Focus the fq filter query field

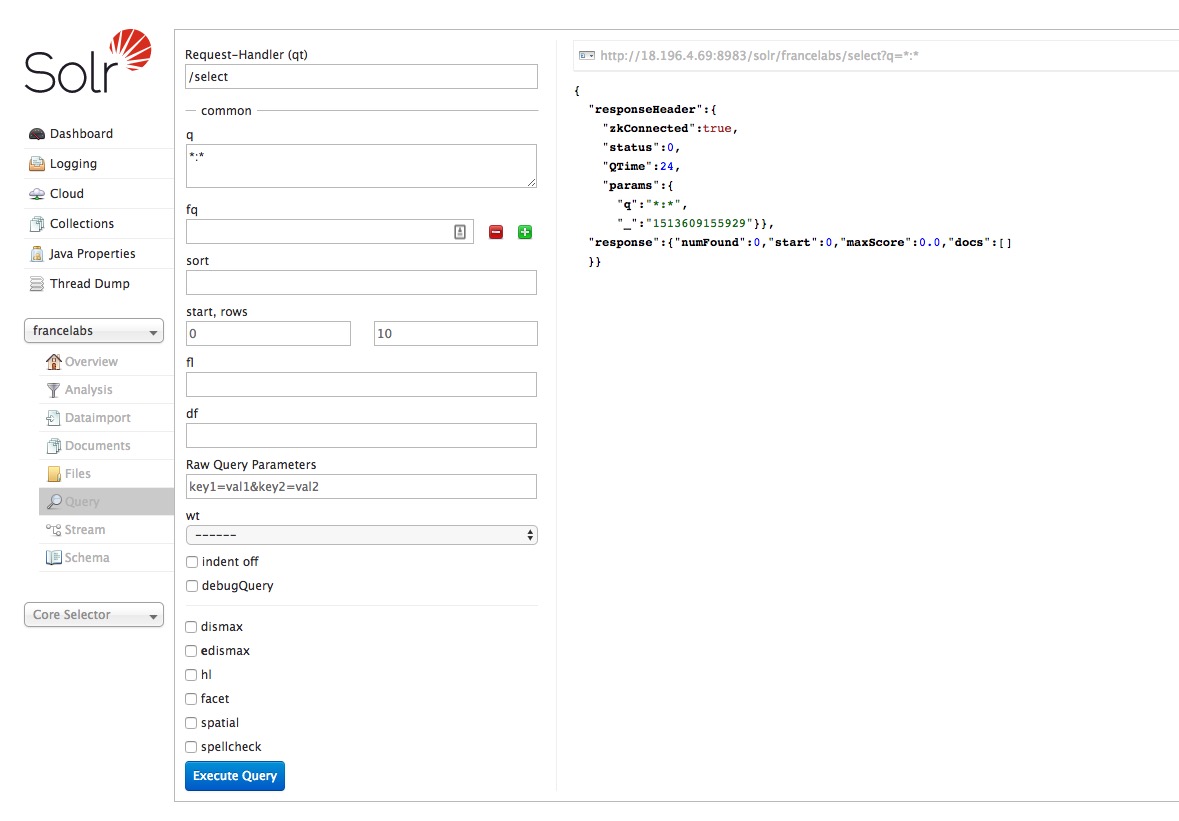point(330,232)
